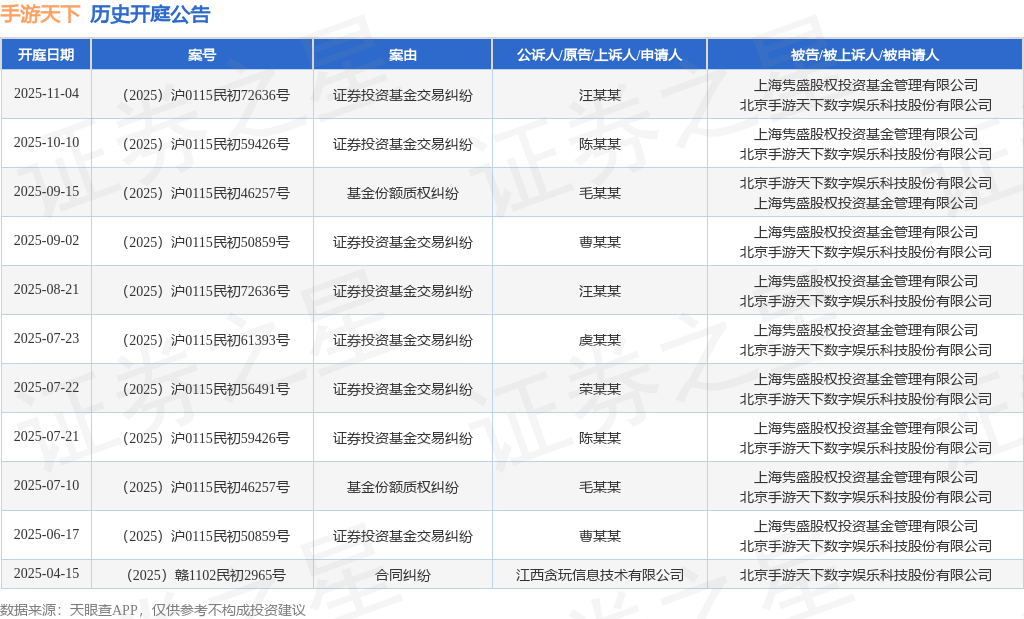Click the date 2025-06-17
Viewport: 1024px width, 619px height.
coord(46,534)
